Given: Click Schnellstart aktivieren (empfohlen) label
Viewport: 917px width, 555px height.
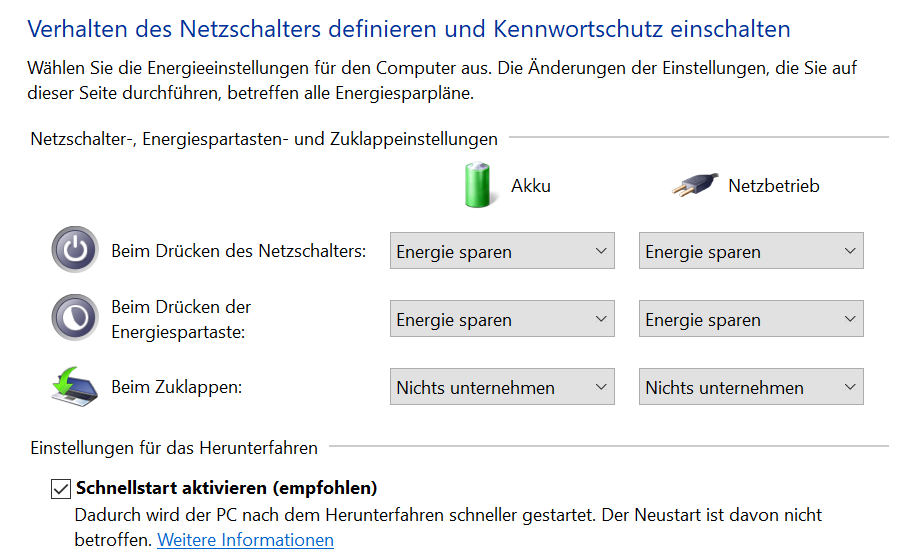Looking at the screenshot, I should [227, 488].
